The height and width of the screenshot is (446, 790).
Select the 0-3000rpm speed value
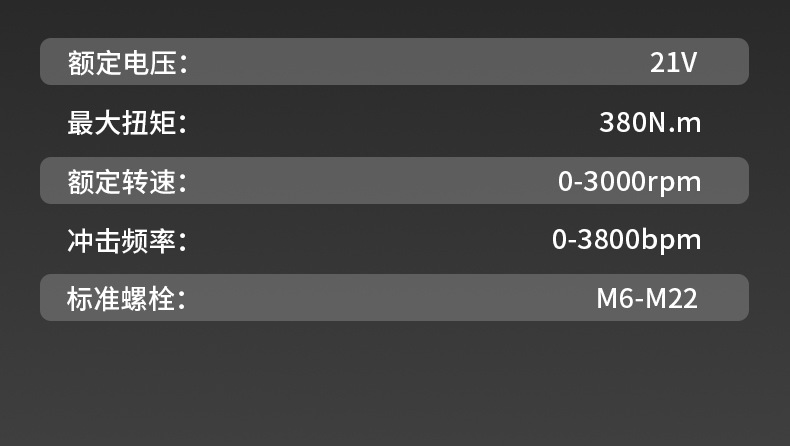[629, 182]
